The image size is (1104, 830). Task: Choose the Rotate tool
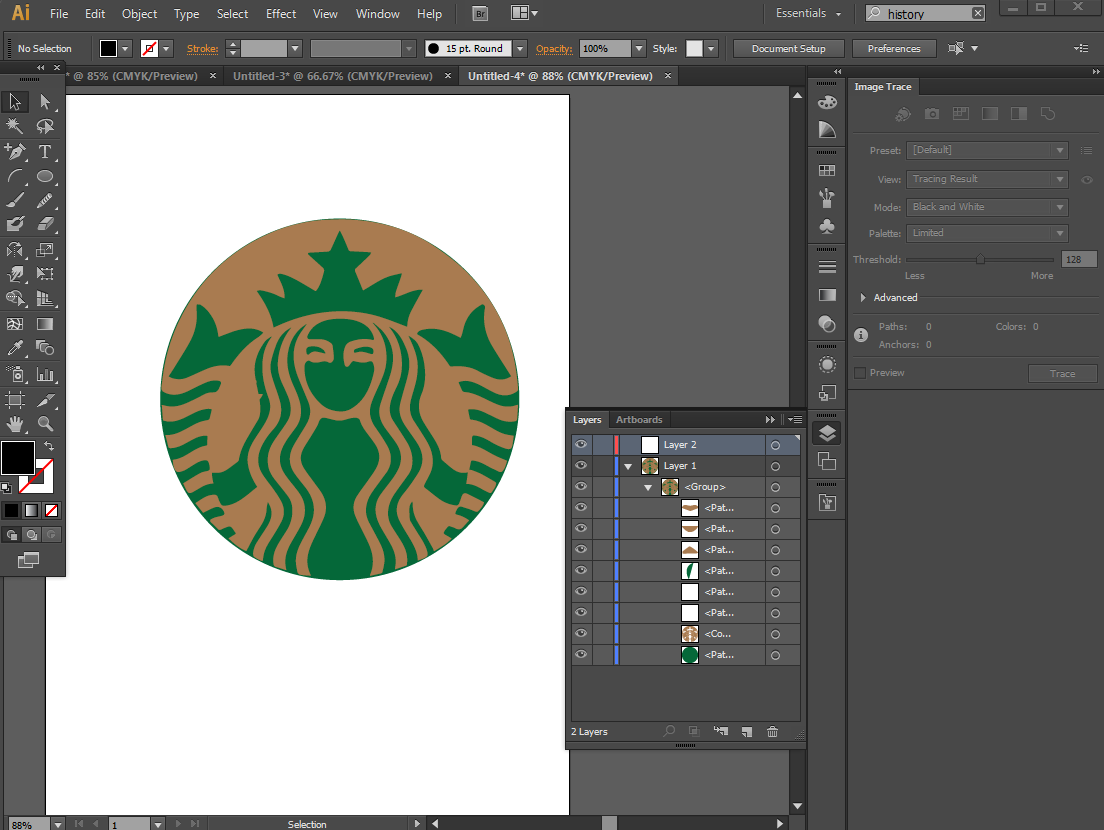coord(15,250)
